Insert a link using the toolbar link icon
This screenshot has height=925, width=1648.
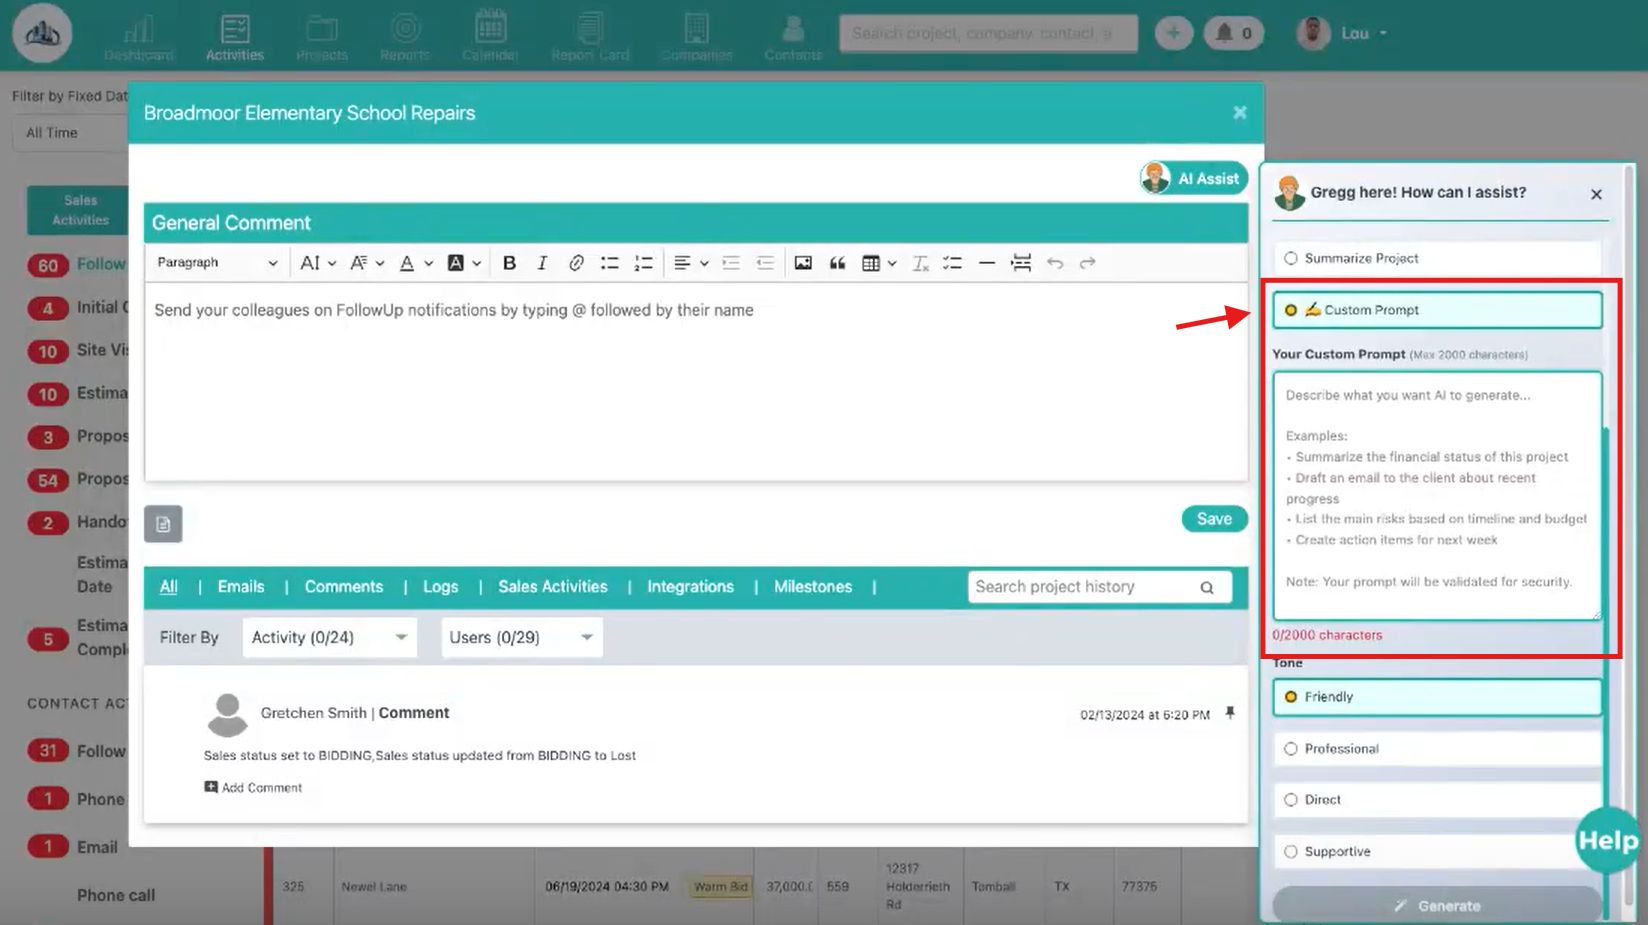click(x=576, y=263)
